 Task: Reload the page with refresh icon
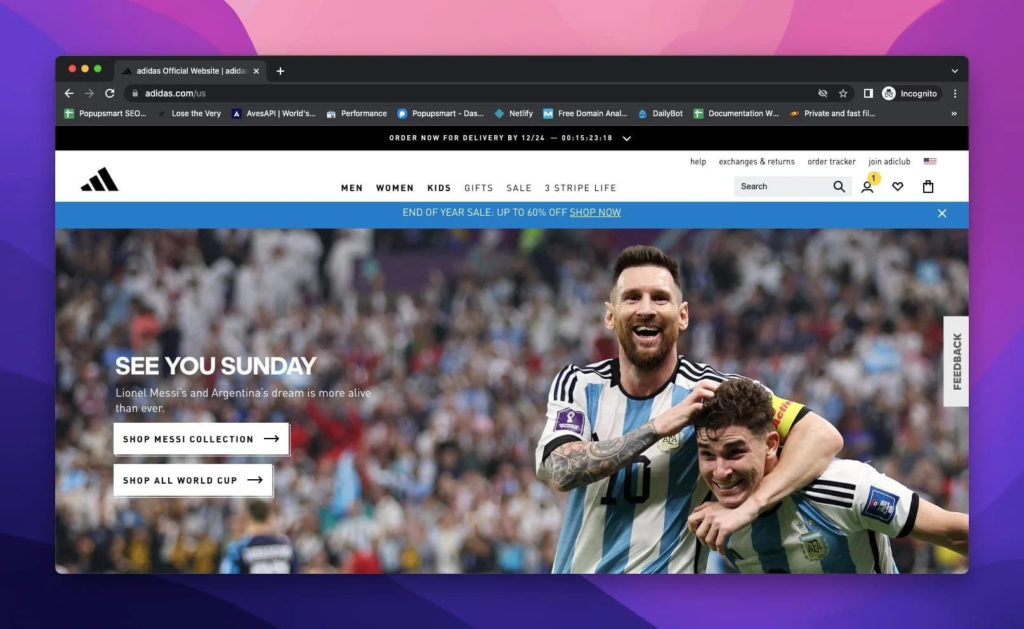(x=110, y=93)
